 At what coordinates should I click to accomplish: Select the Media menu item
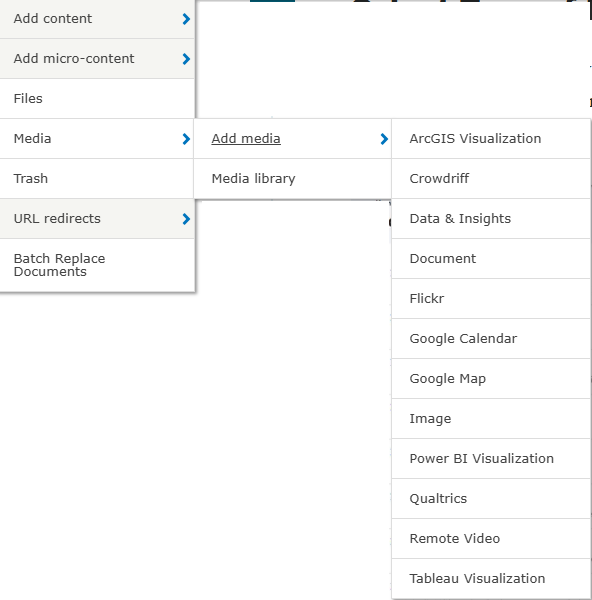click(x=97, y=139)
